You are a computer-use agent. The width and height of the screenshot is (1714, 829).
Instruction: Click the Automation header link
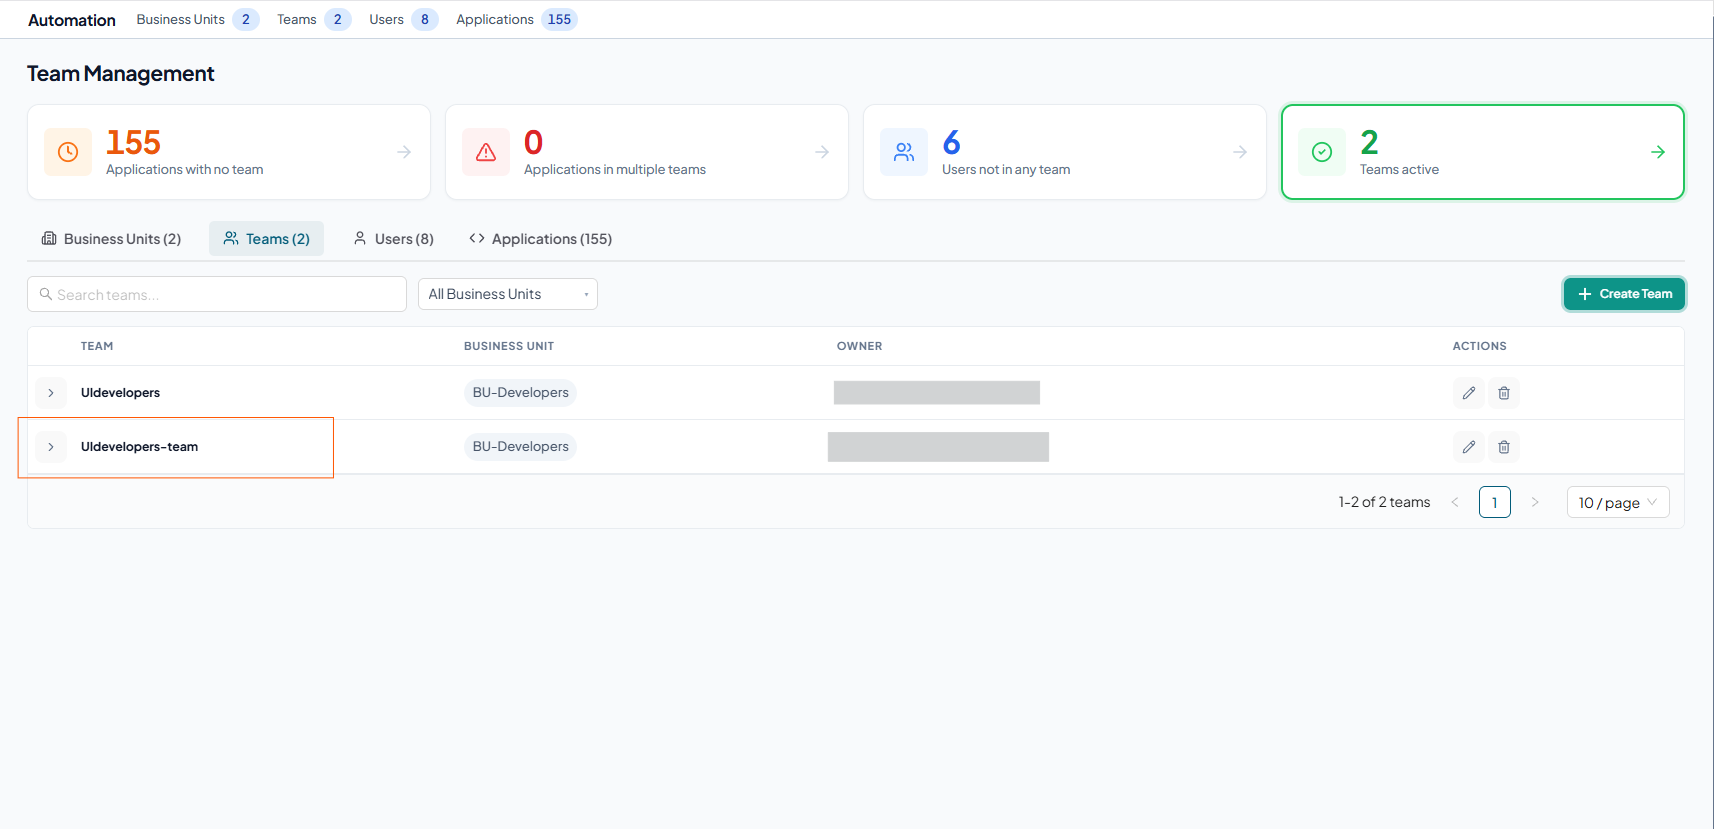pyautogui.click(x=72, y=20)
